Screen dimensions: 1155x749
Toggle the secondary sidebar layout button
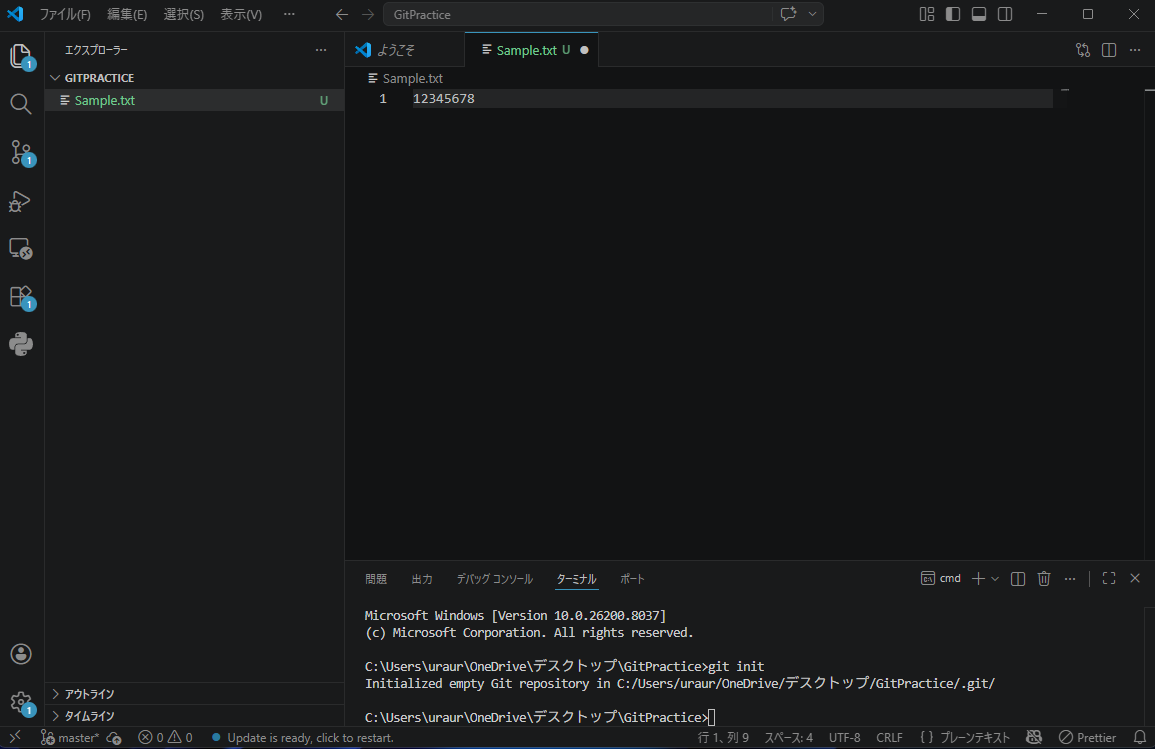1005,14
